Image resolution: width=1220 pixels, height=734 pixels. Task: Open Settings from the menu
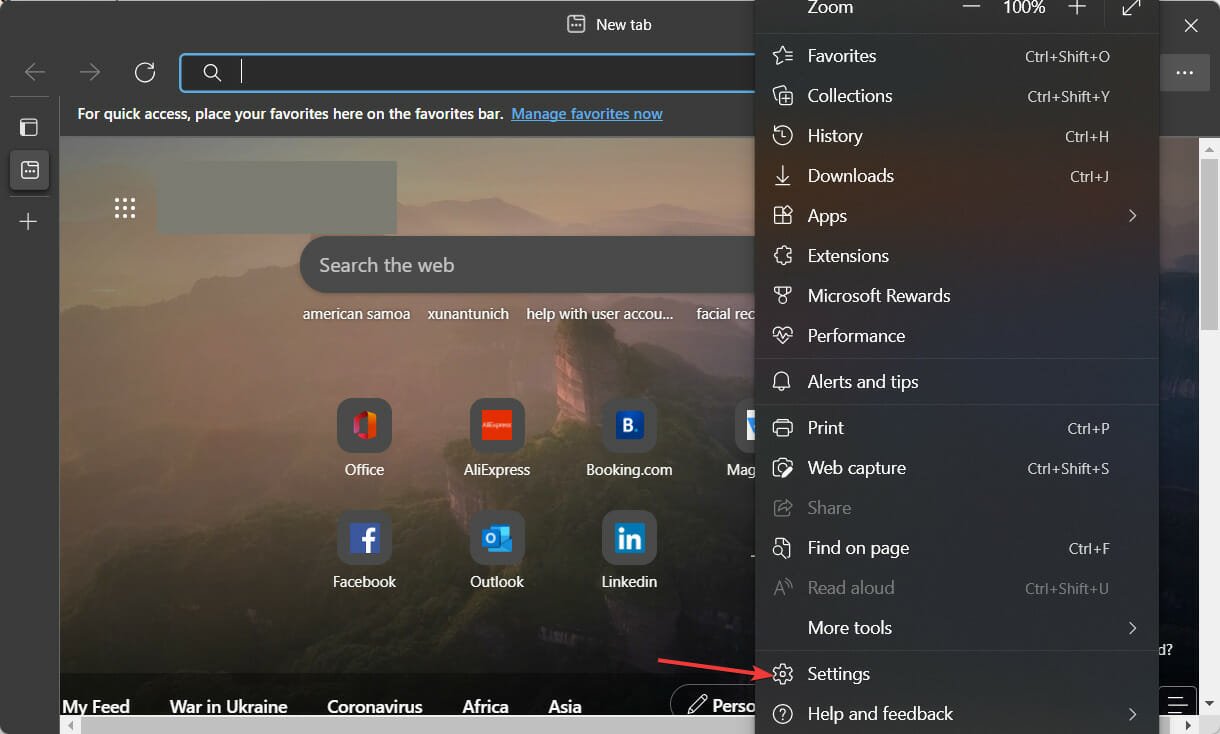point(838,673)
